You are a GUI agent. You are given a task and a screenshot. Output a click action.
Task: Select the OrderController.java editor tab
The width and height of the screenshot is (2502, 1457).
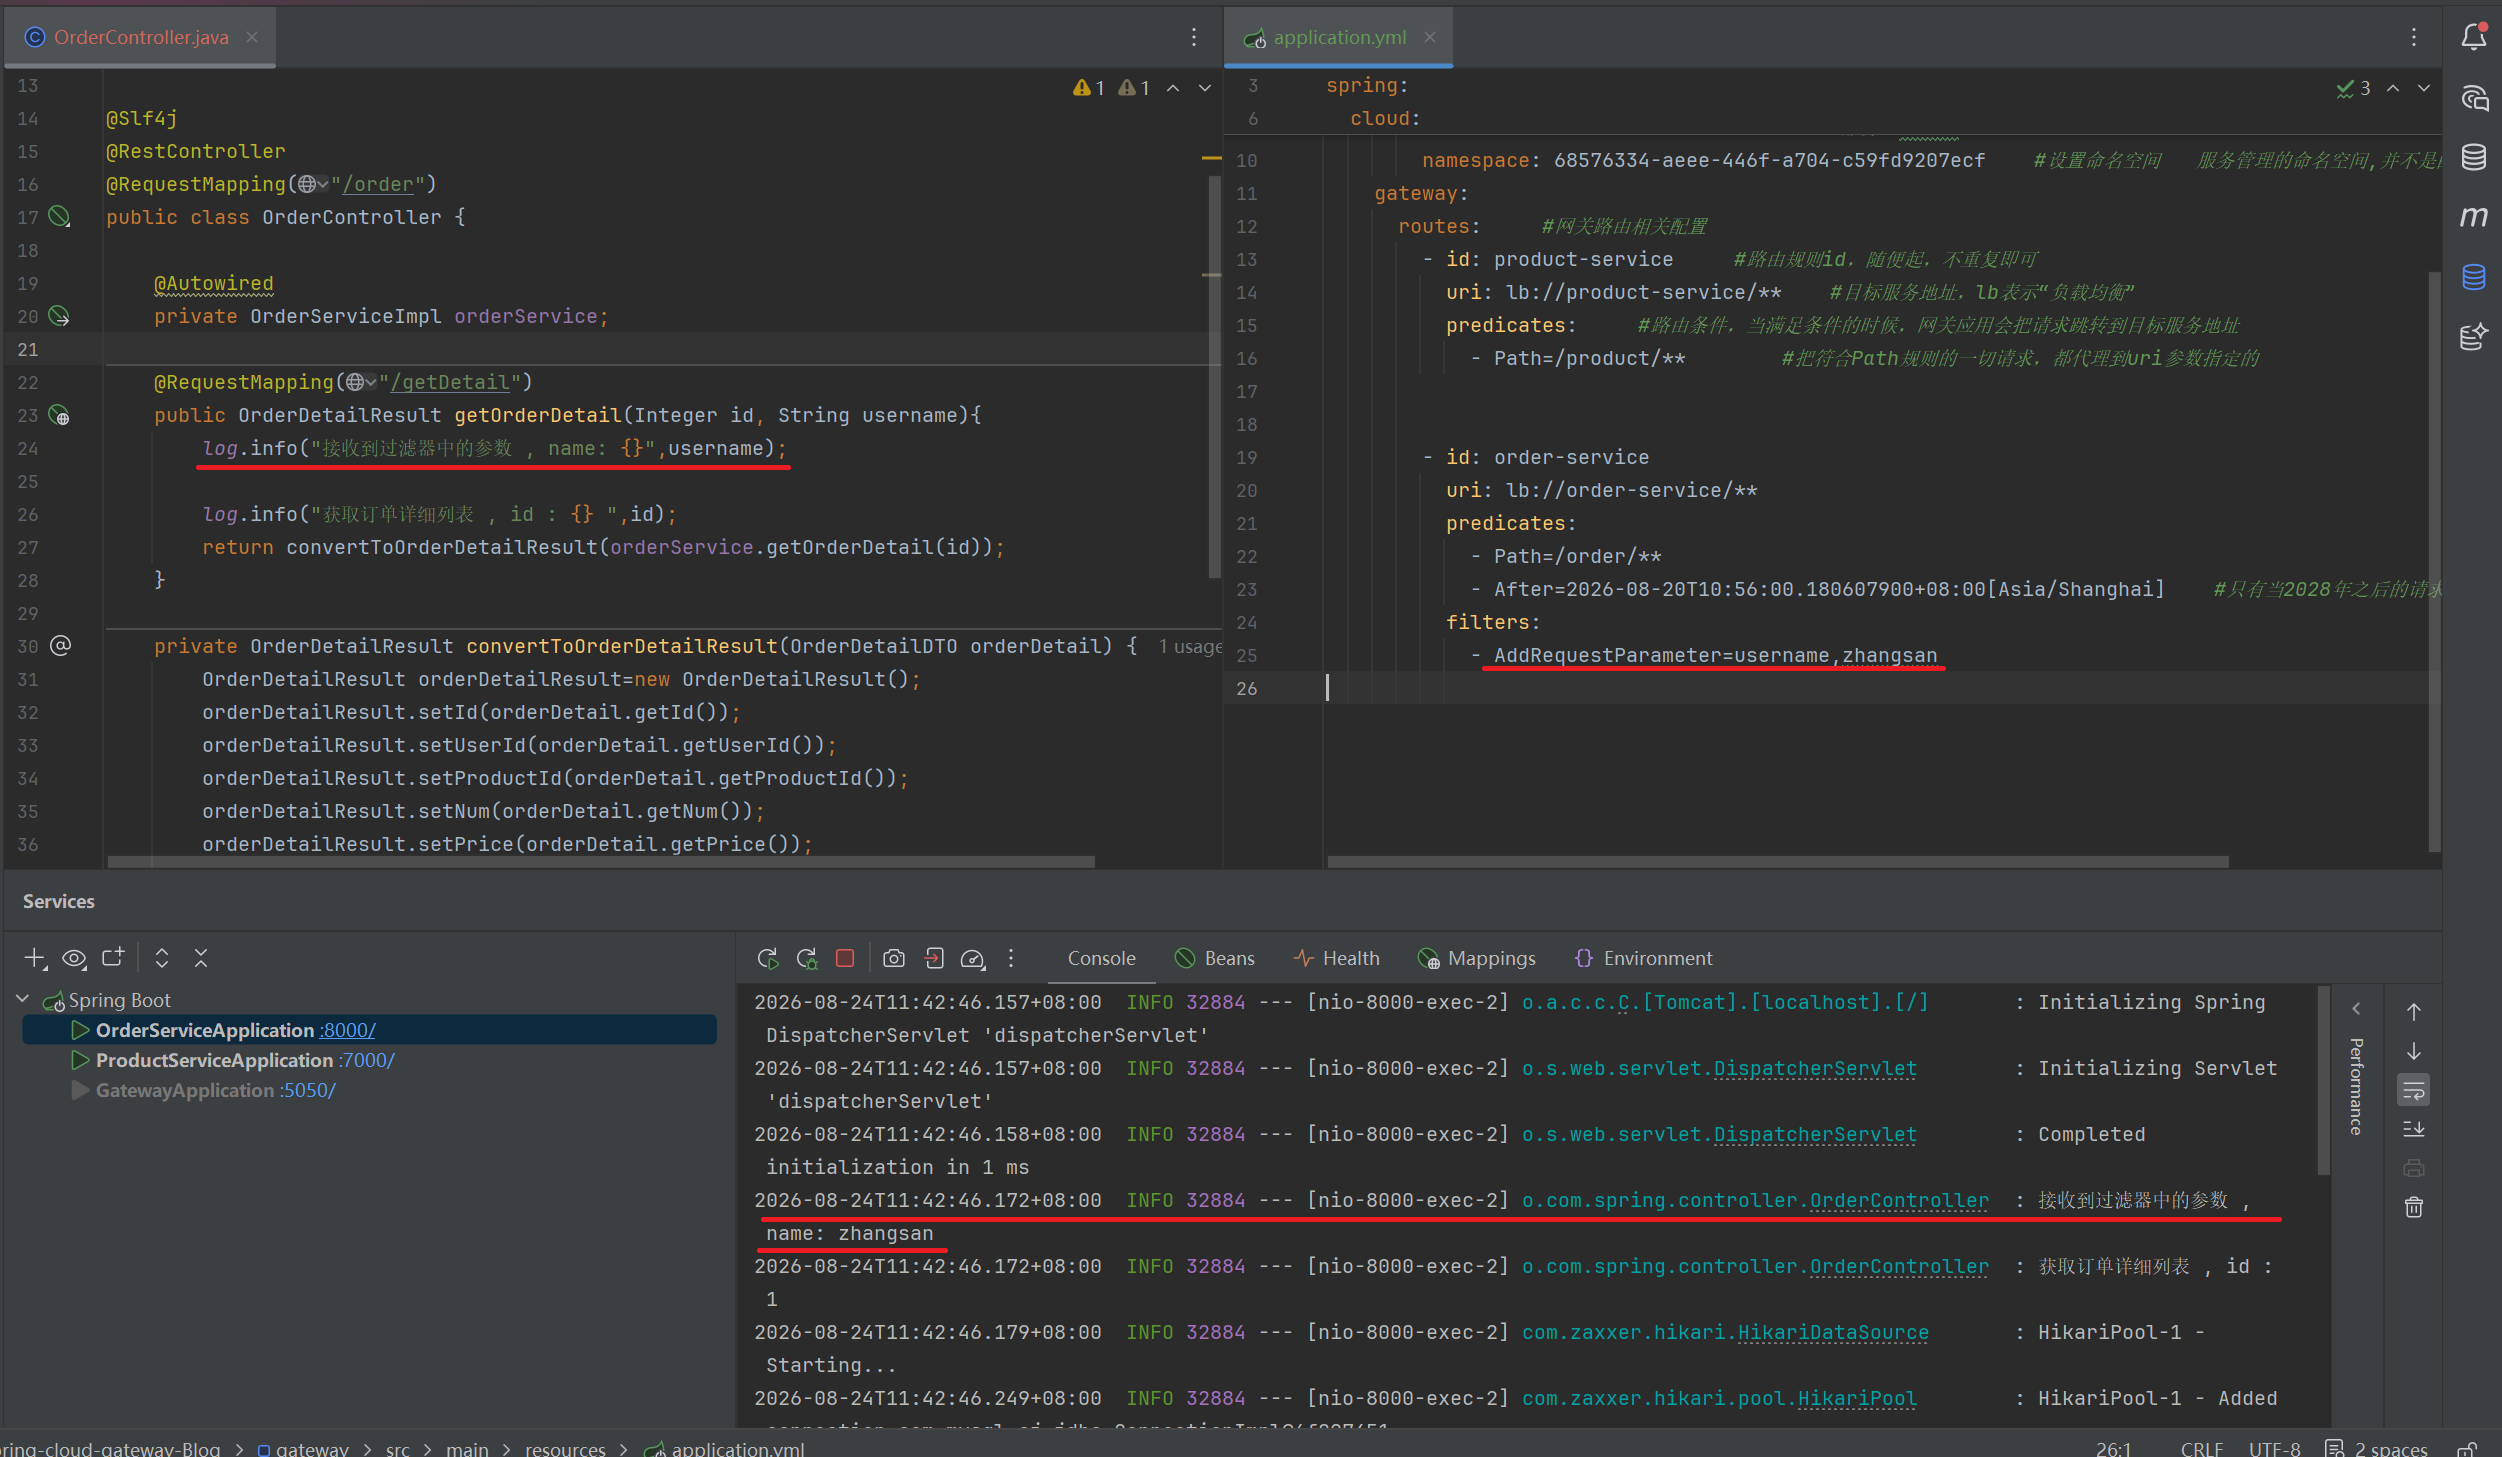click(x=141, y=37)
